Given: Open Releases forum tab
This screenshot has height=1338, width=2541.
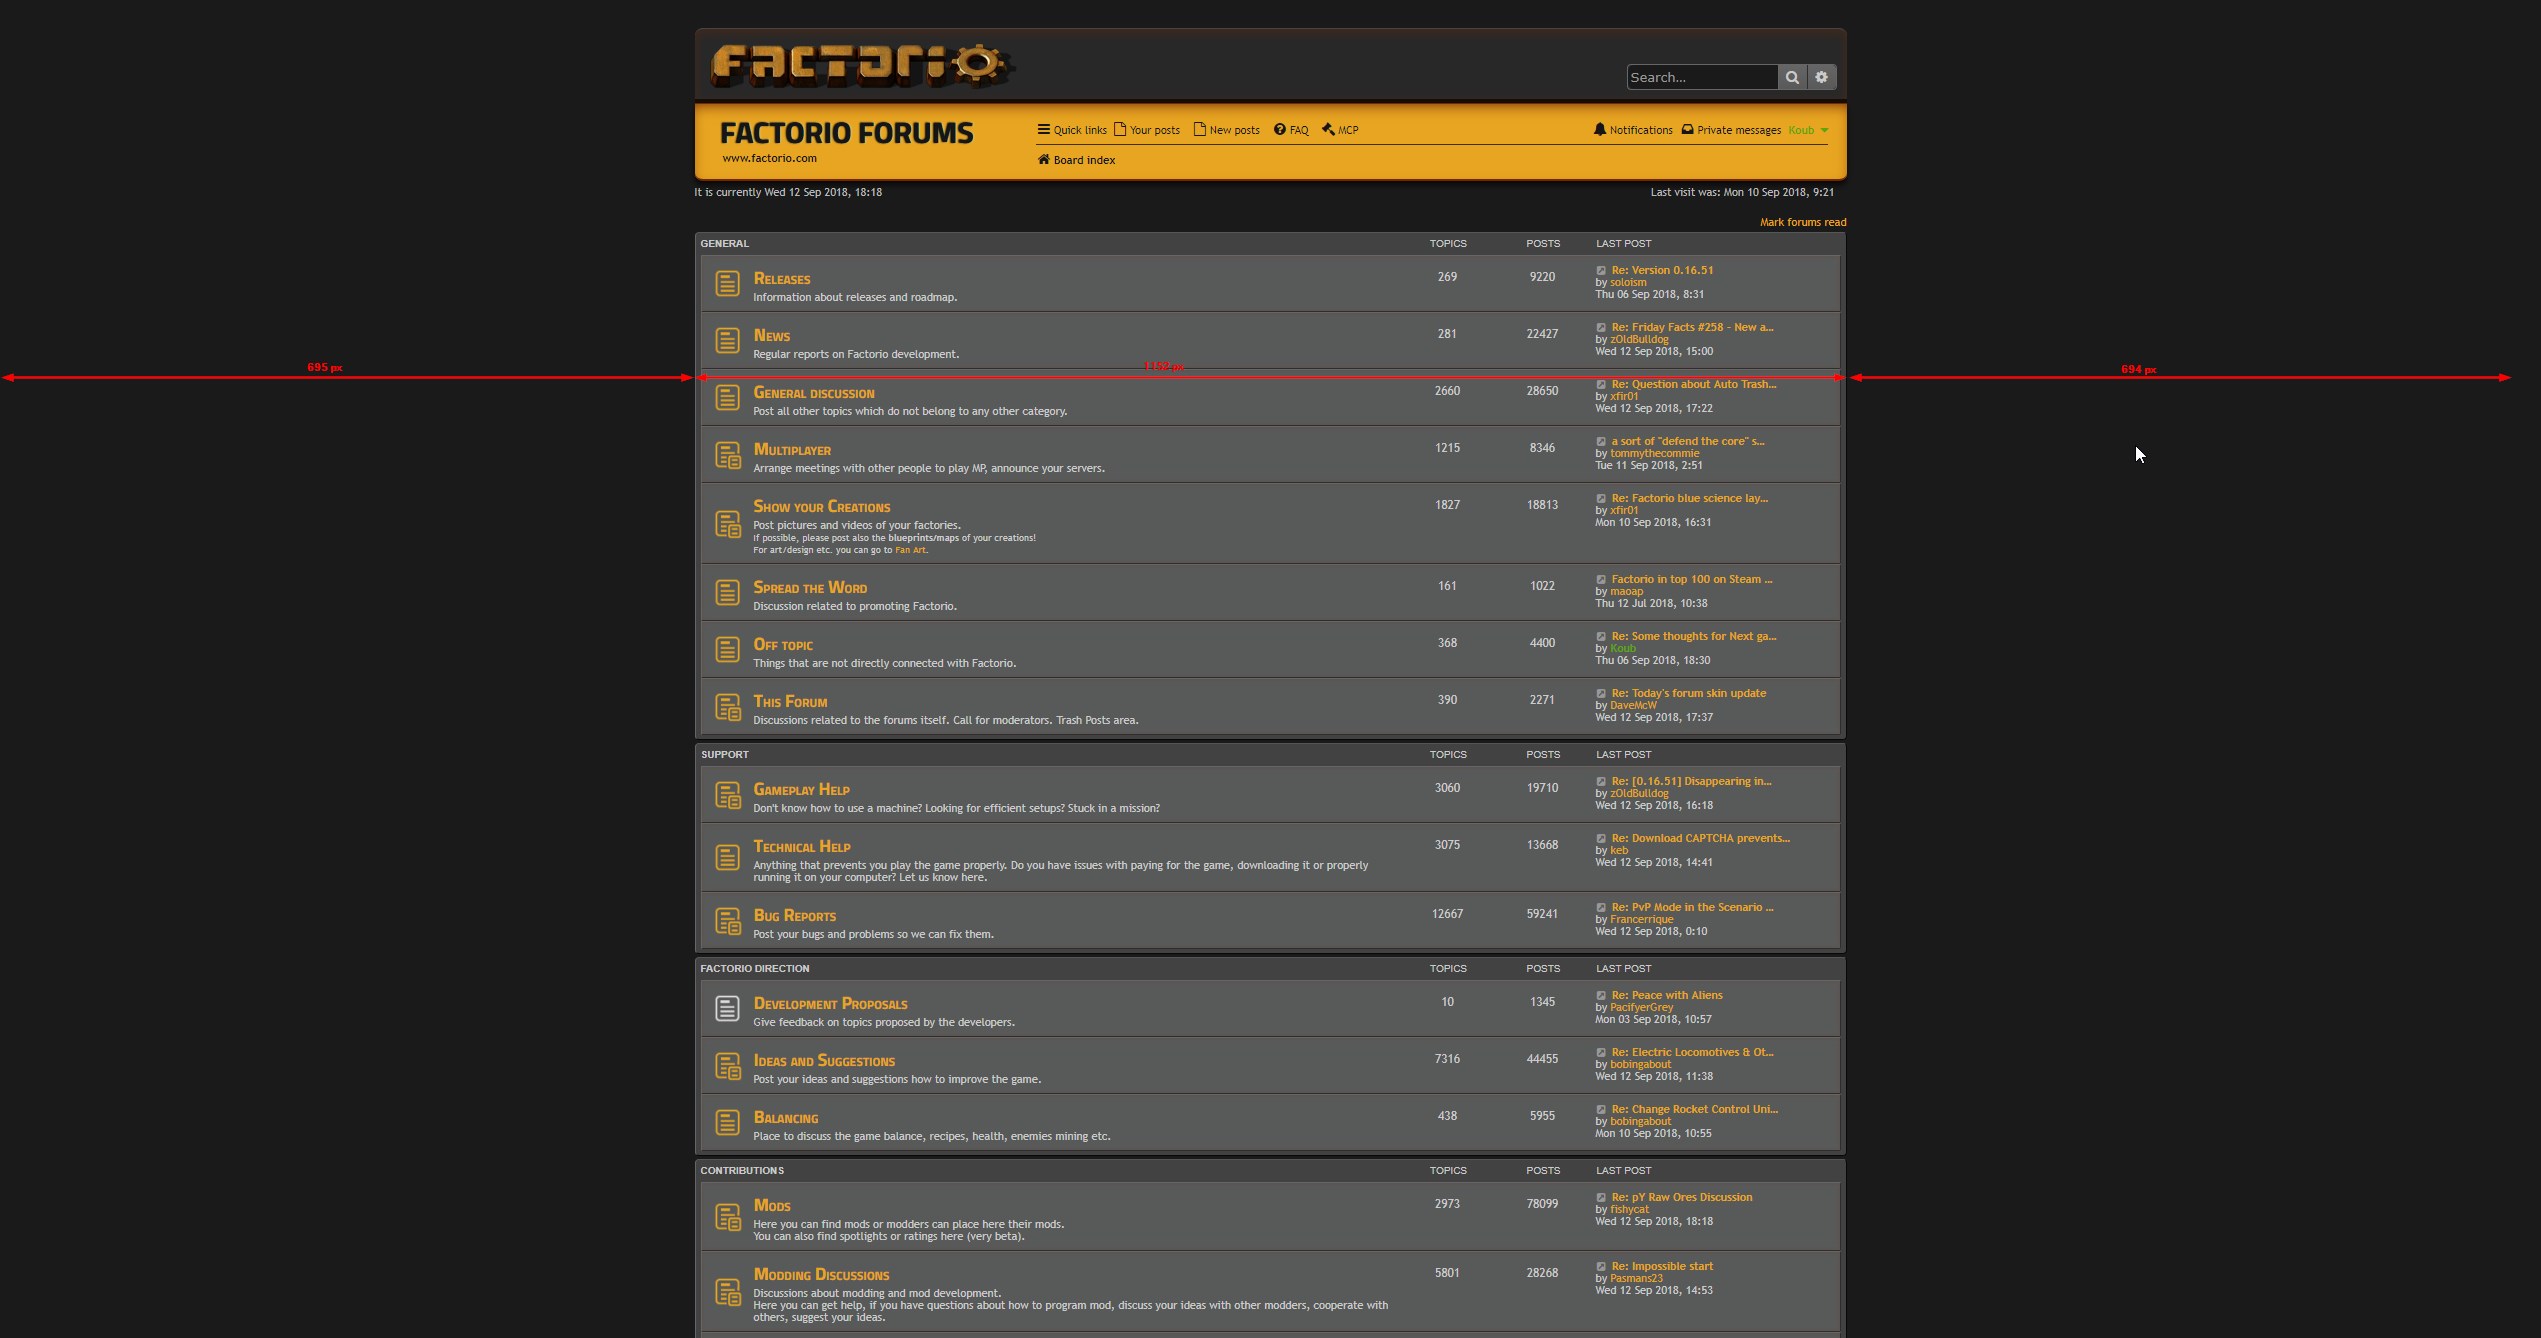Looking at the screenshot, I should click(778, 277).
